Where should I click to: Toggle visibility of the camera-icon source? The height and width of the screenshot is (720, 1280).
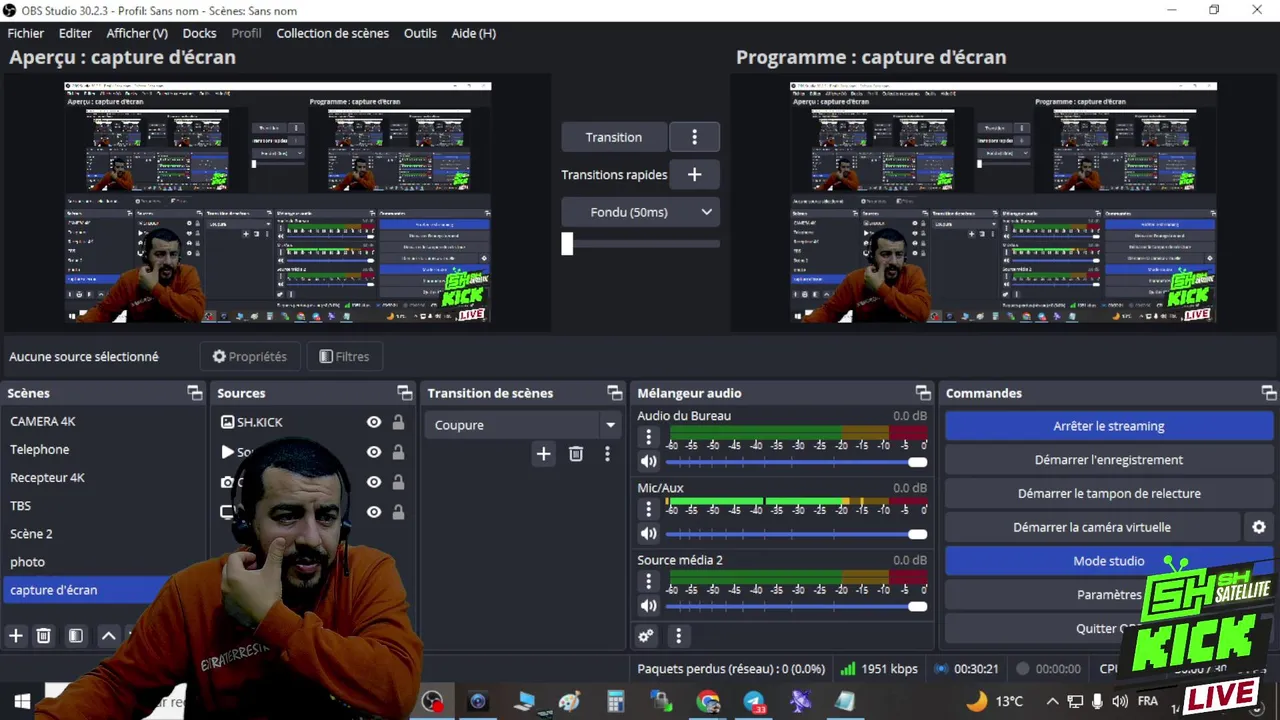pyautogui.click(x=374, y=482)
